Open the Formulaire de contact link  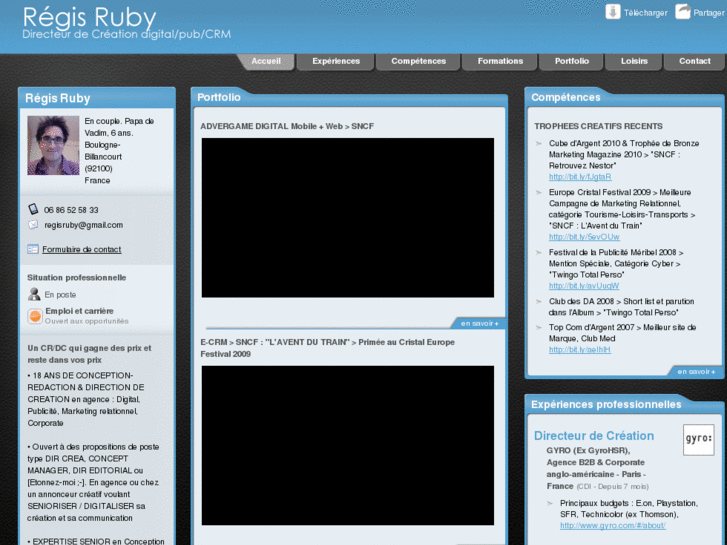pos(82,250)
